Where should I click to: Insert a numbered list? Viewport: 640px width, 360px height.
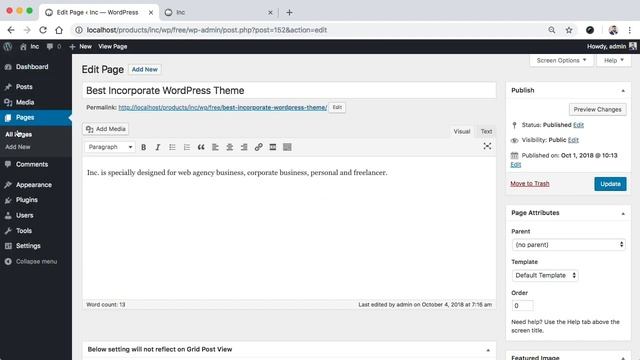click(187, 147)
